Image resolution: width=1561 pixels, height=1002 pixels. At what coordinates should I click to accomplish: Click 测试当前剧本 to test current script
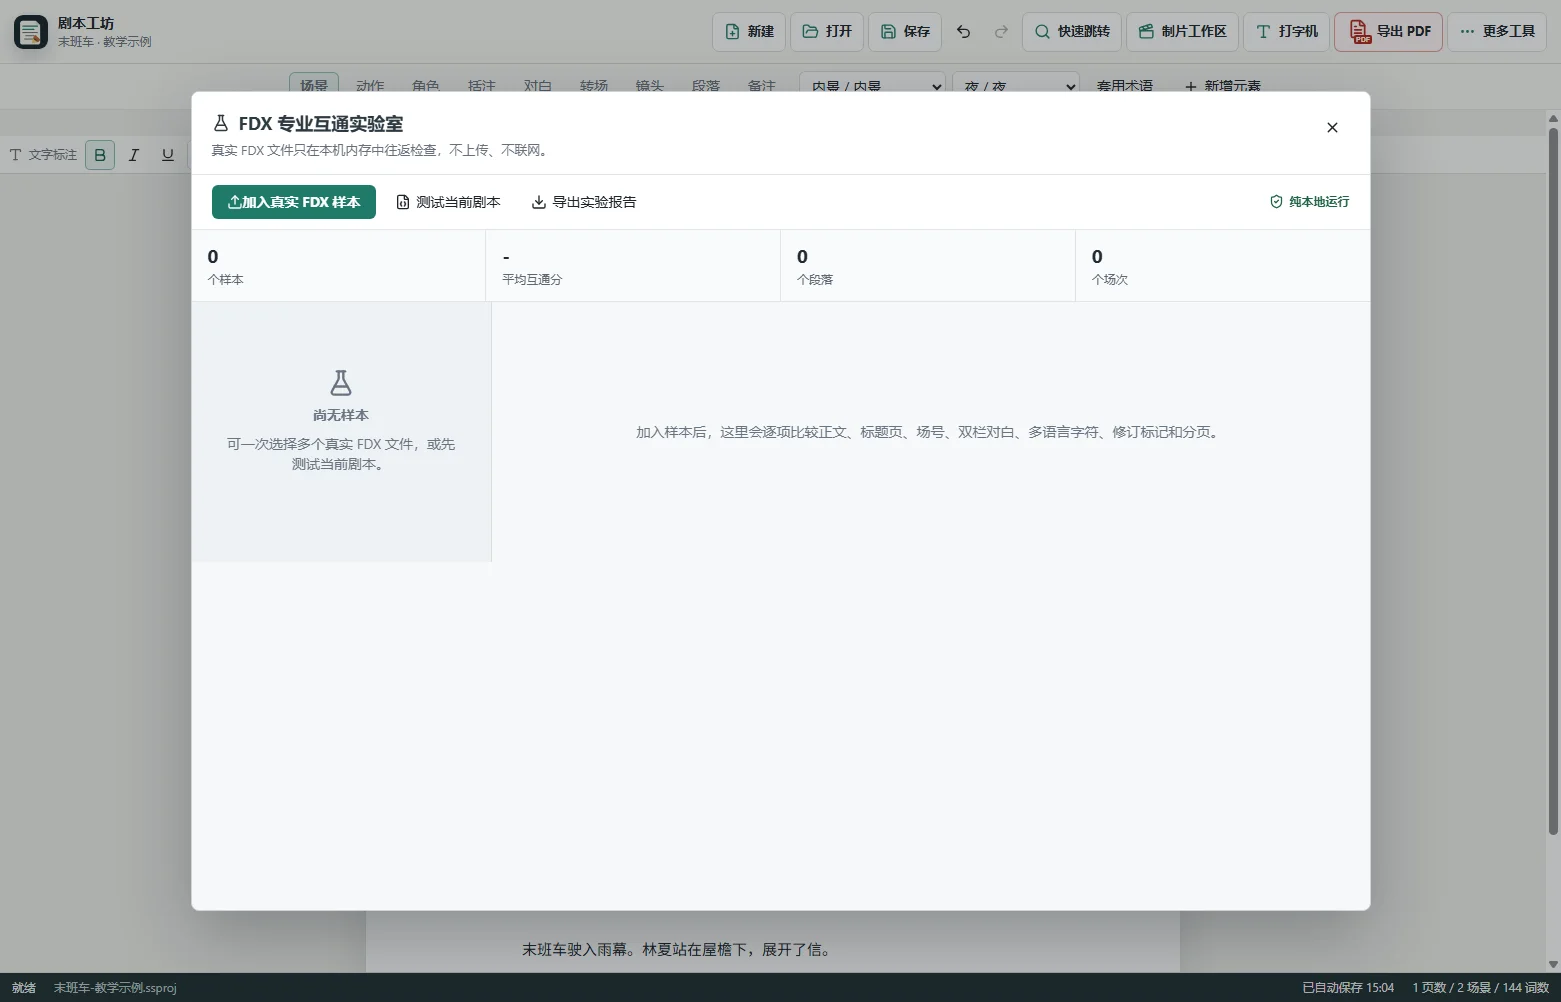pyautogui.click(x=449, y=202)
